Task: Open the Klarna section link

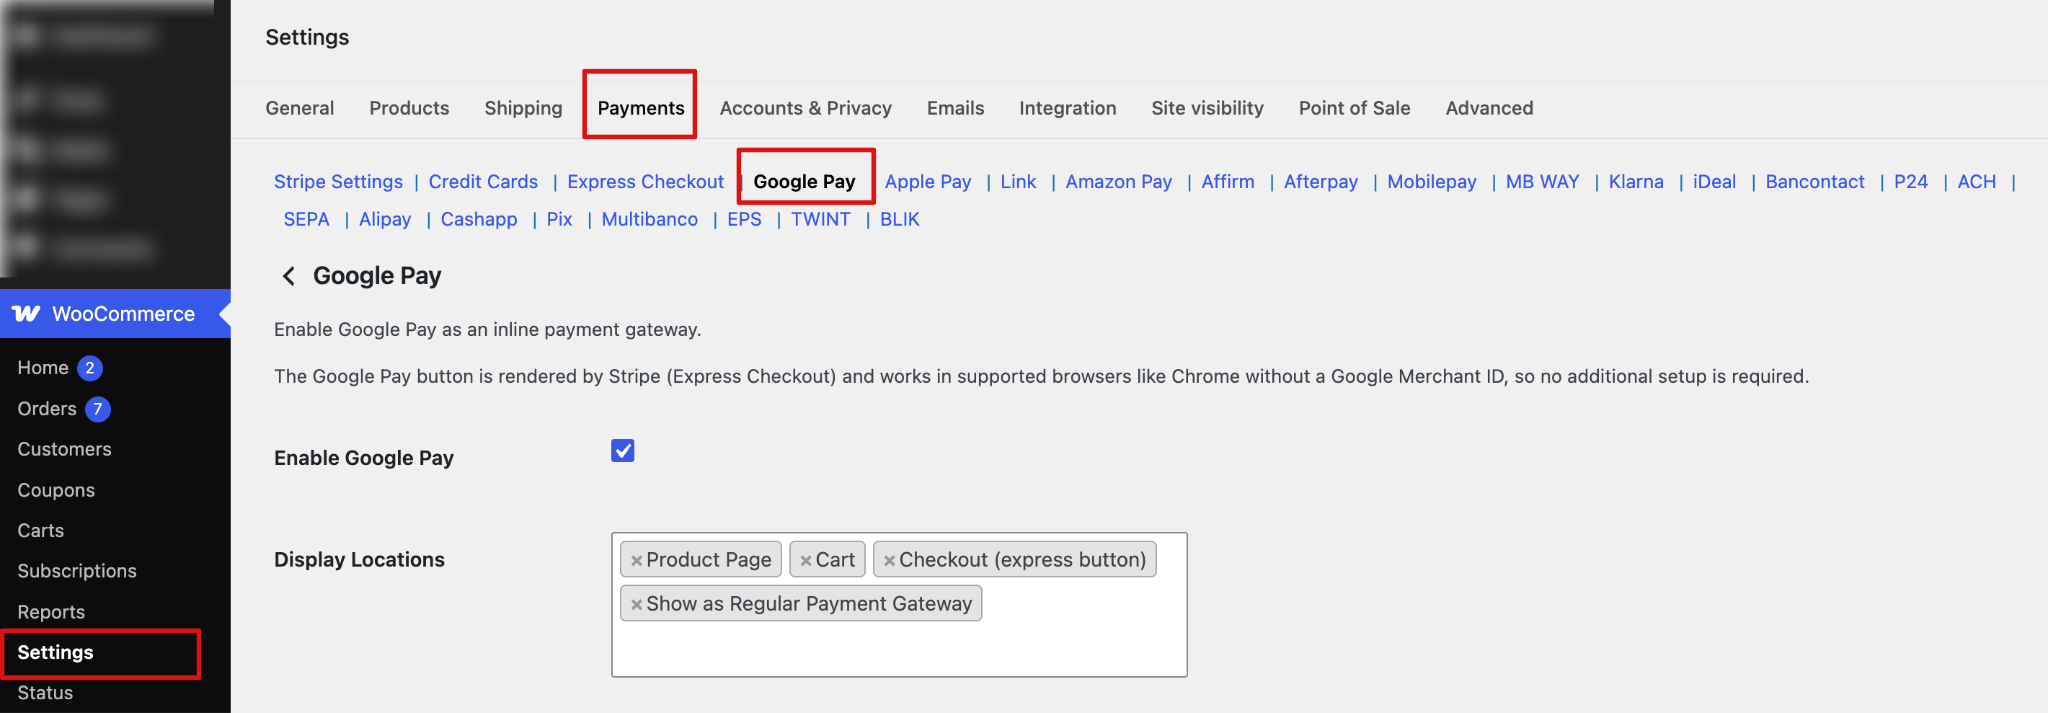Action: pos(1636,182)
